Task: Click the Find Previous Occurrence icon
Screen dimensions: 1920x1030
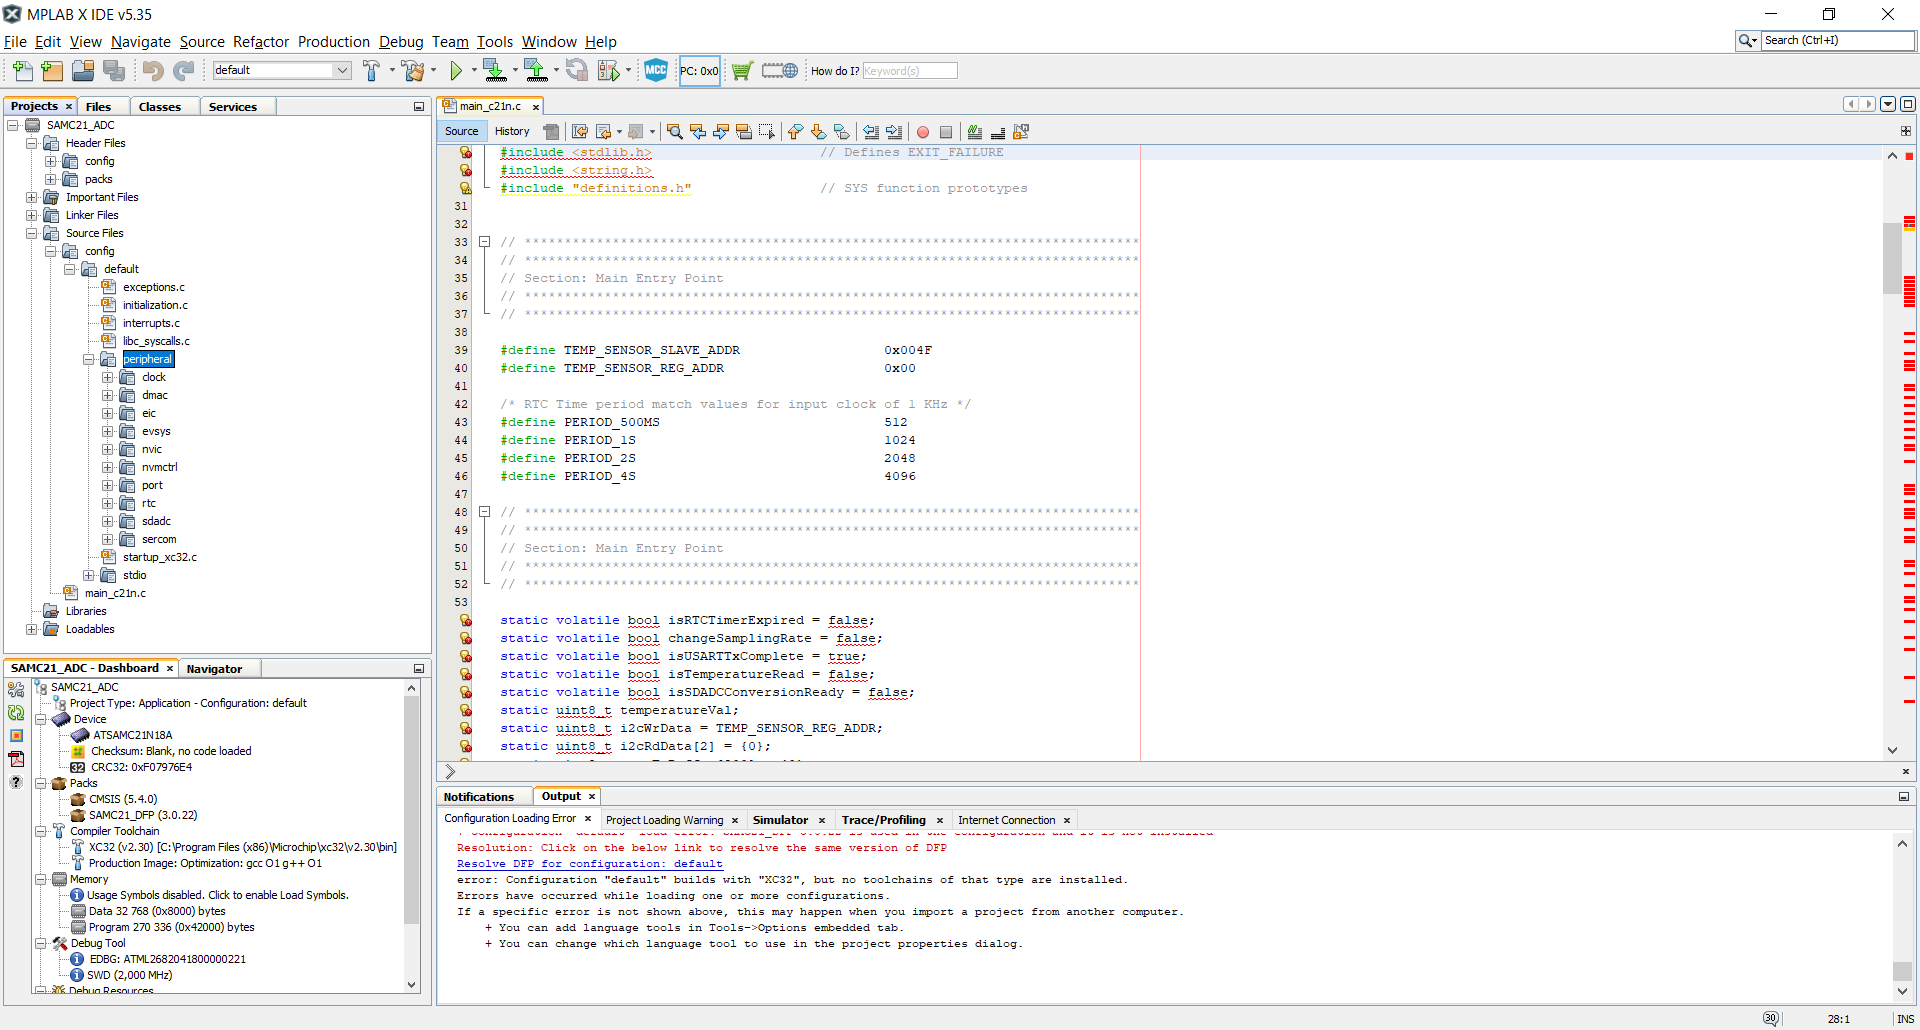Action: pyautogui.click(x=698, y=131)
